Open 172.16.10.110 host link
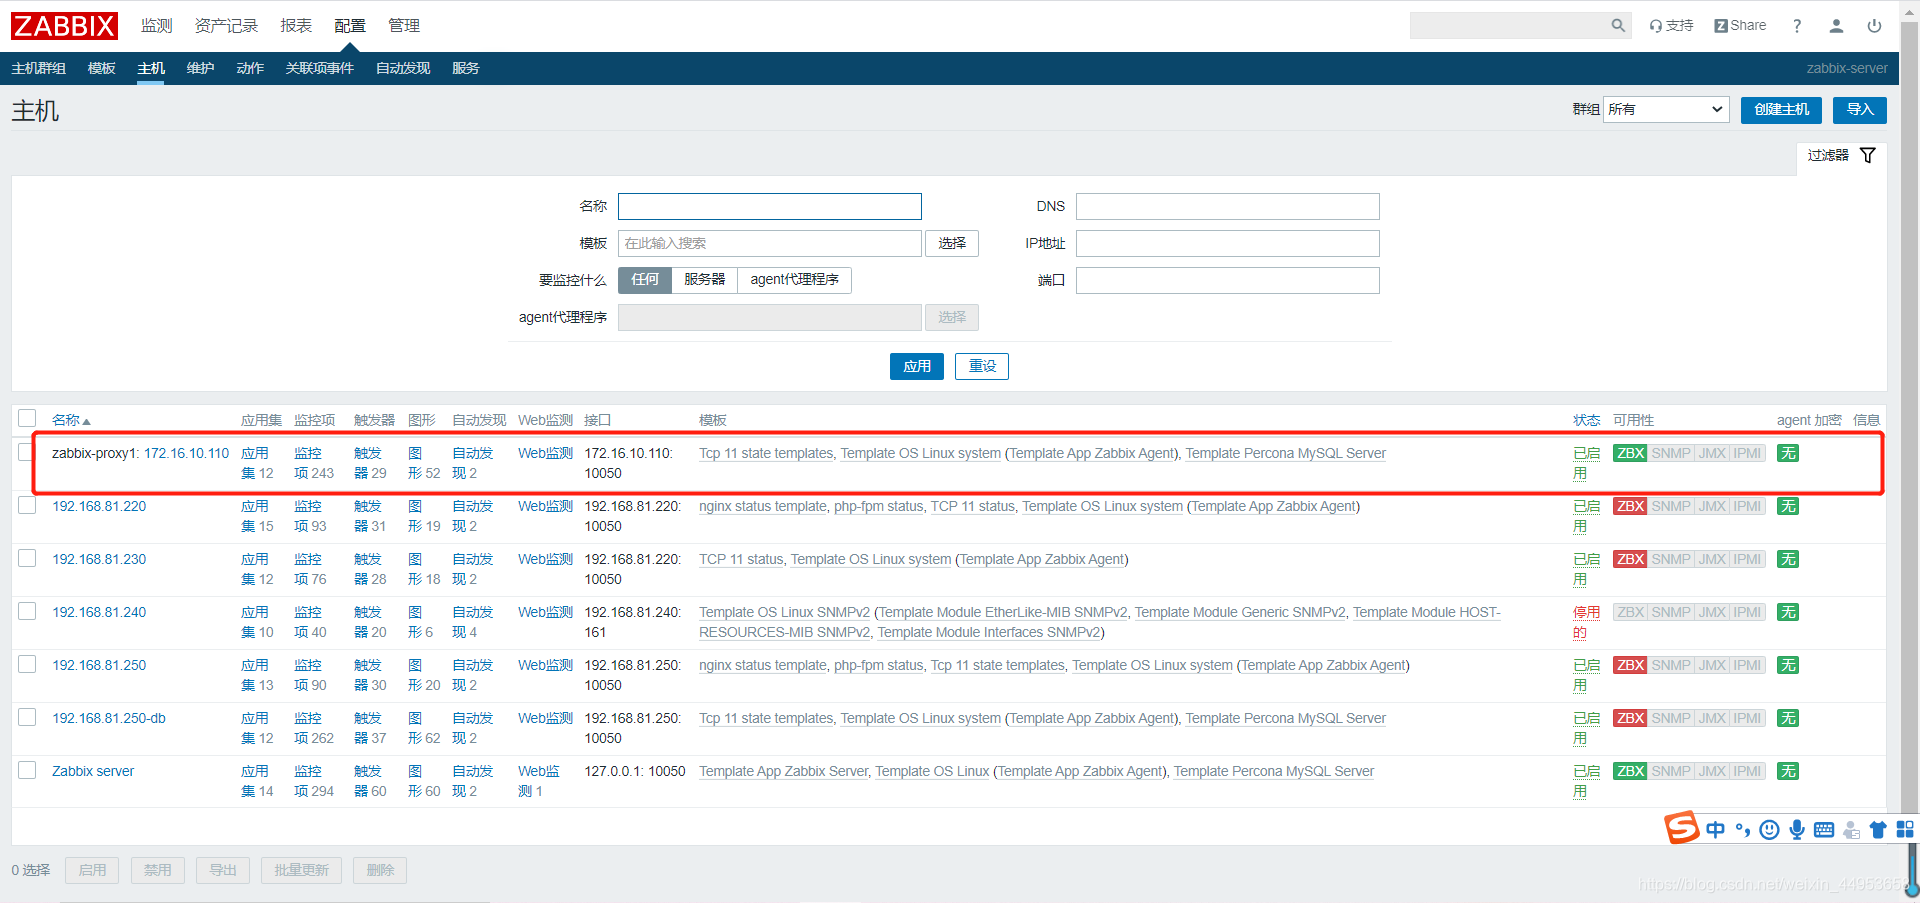 [x=186, y=453]
